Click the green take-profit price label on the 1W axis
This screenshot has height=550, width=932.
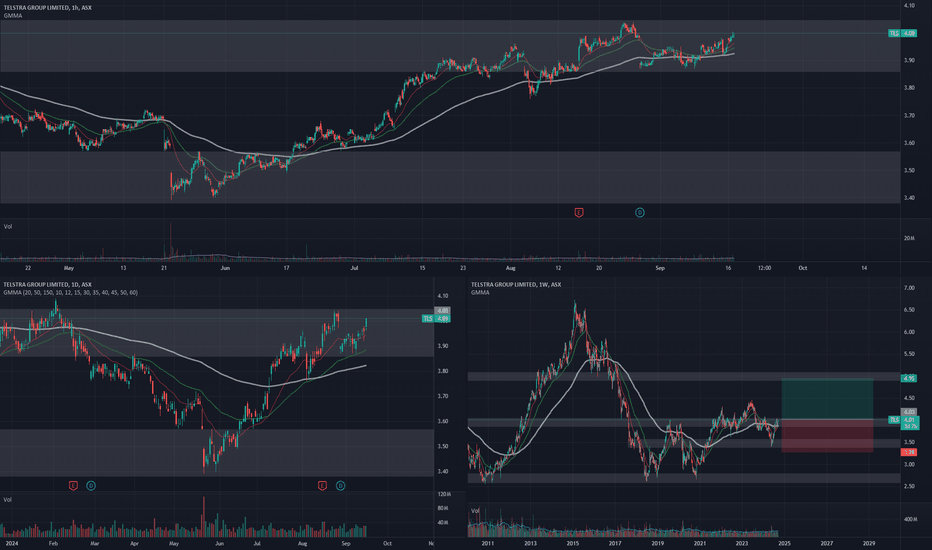(909, 378)
